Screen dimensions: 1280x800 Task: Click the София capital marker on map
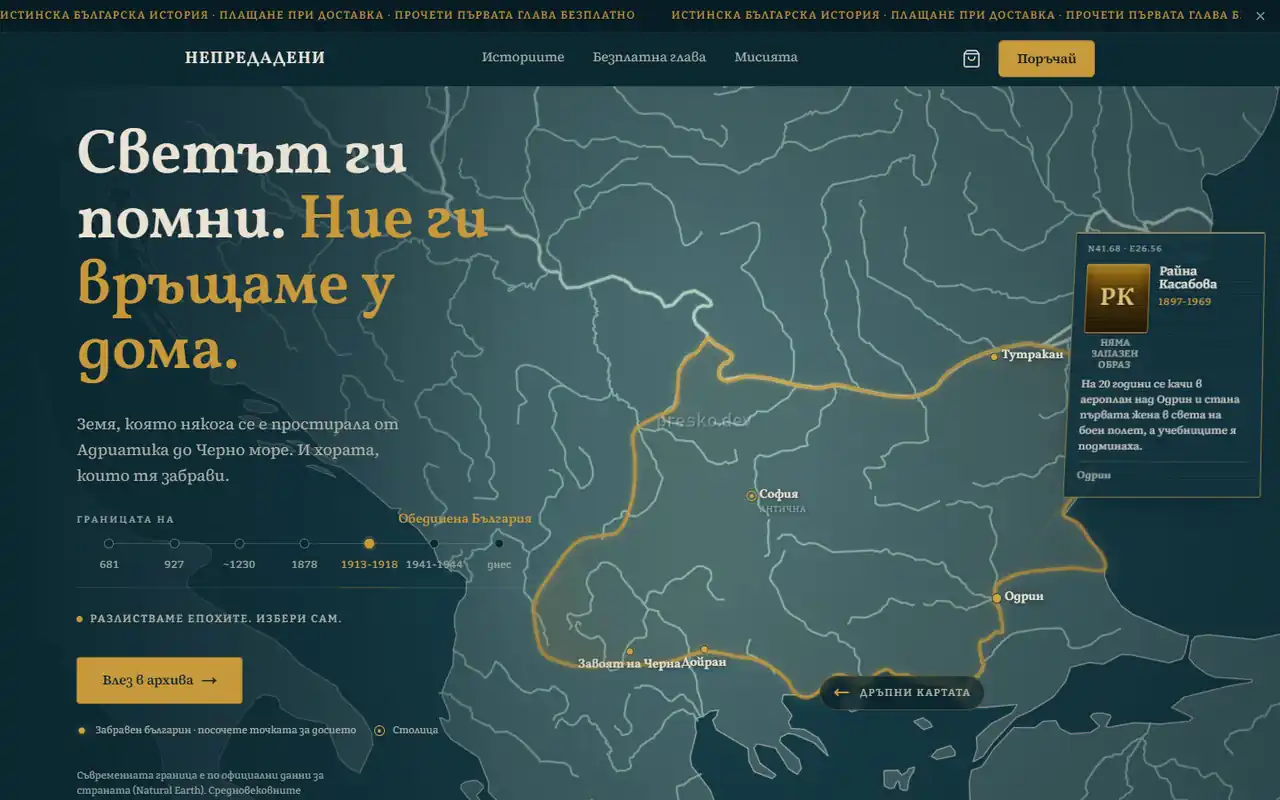coord(751,495)
